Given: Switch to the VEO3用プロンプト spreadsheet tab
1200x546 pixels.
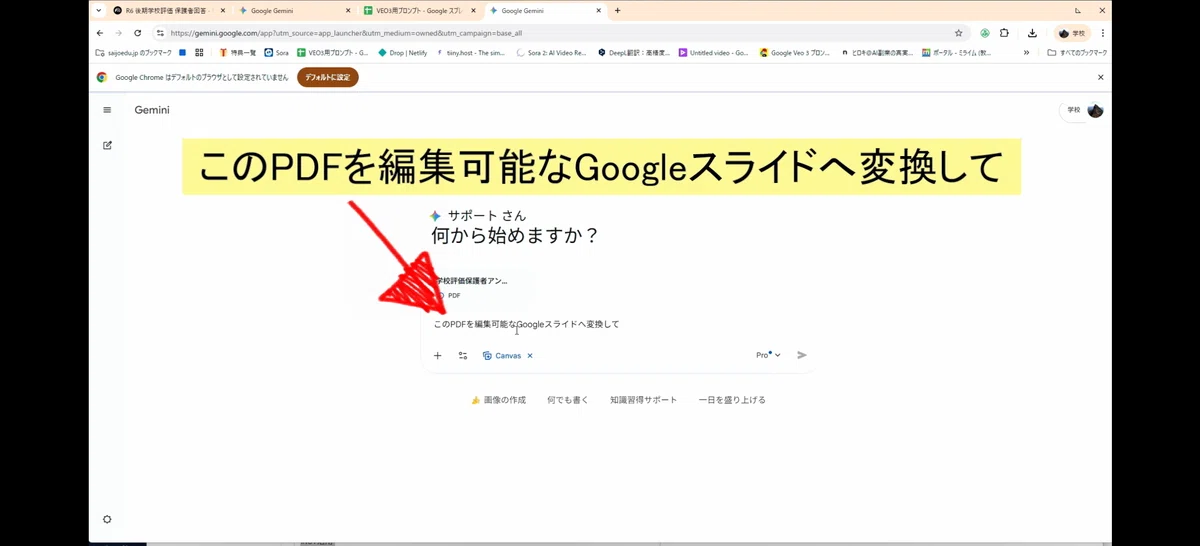Looking at the screenshot, I should [x=418, y=10].
